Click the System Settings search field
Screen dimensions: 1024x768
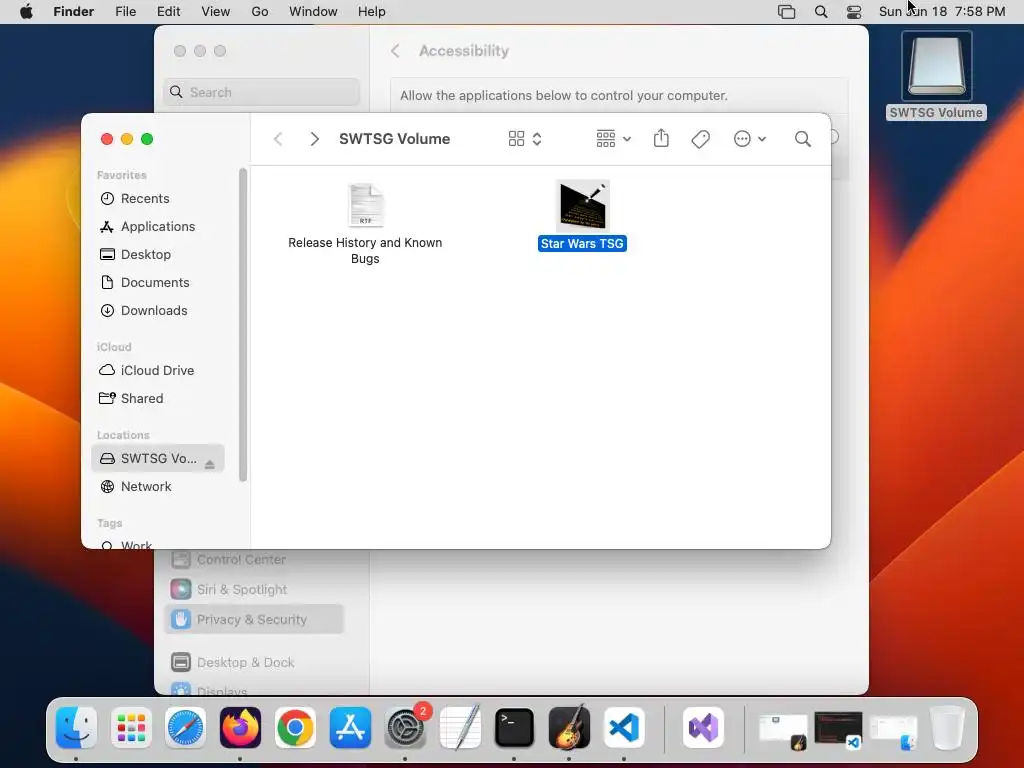(261, 92)
